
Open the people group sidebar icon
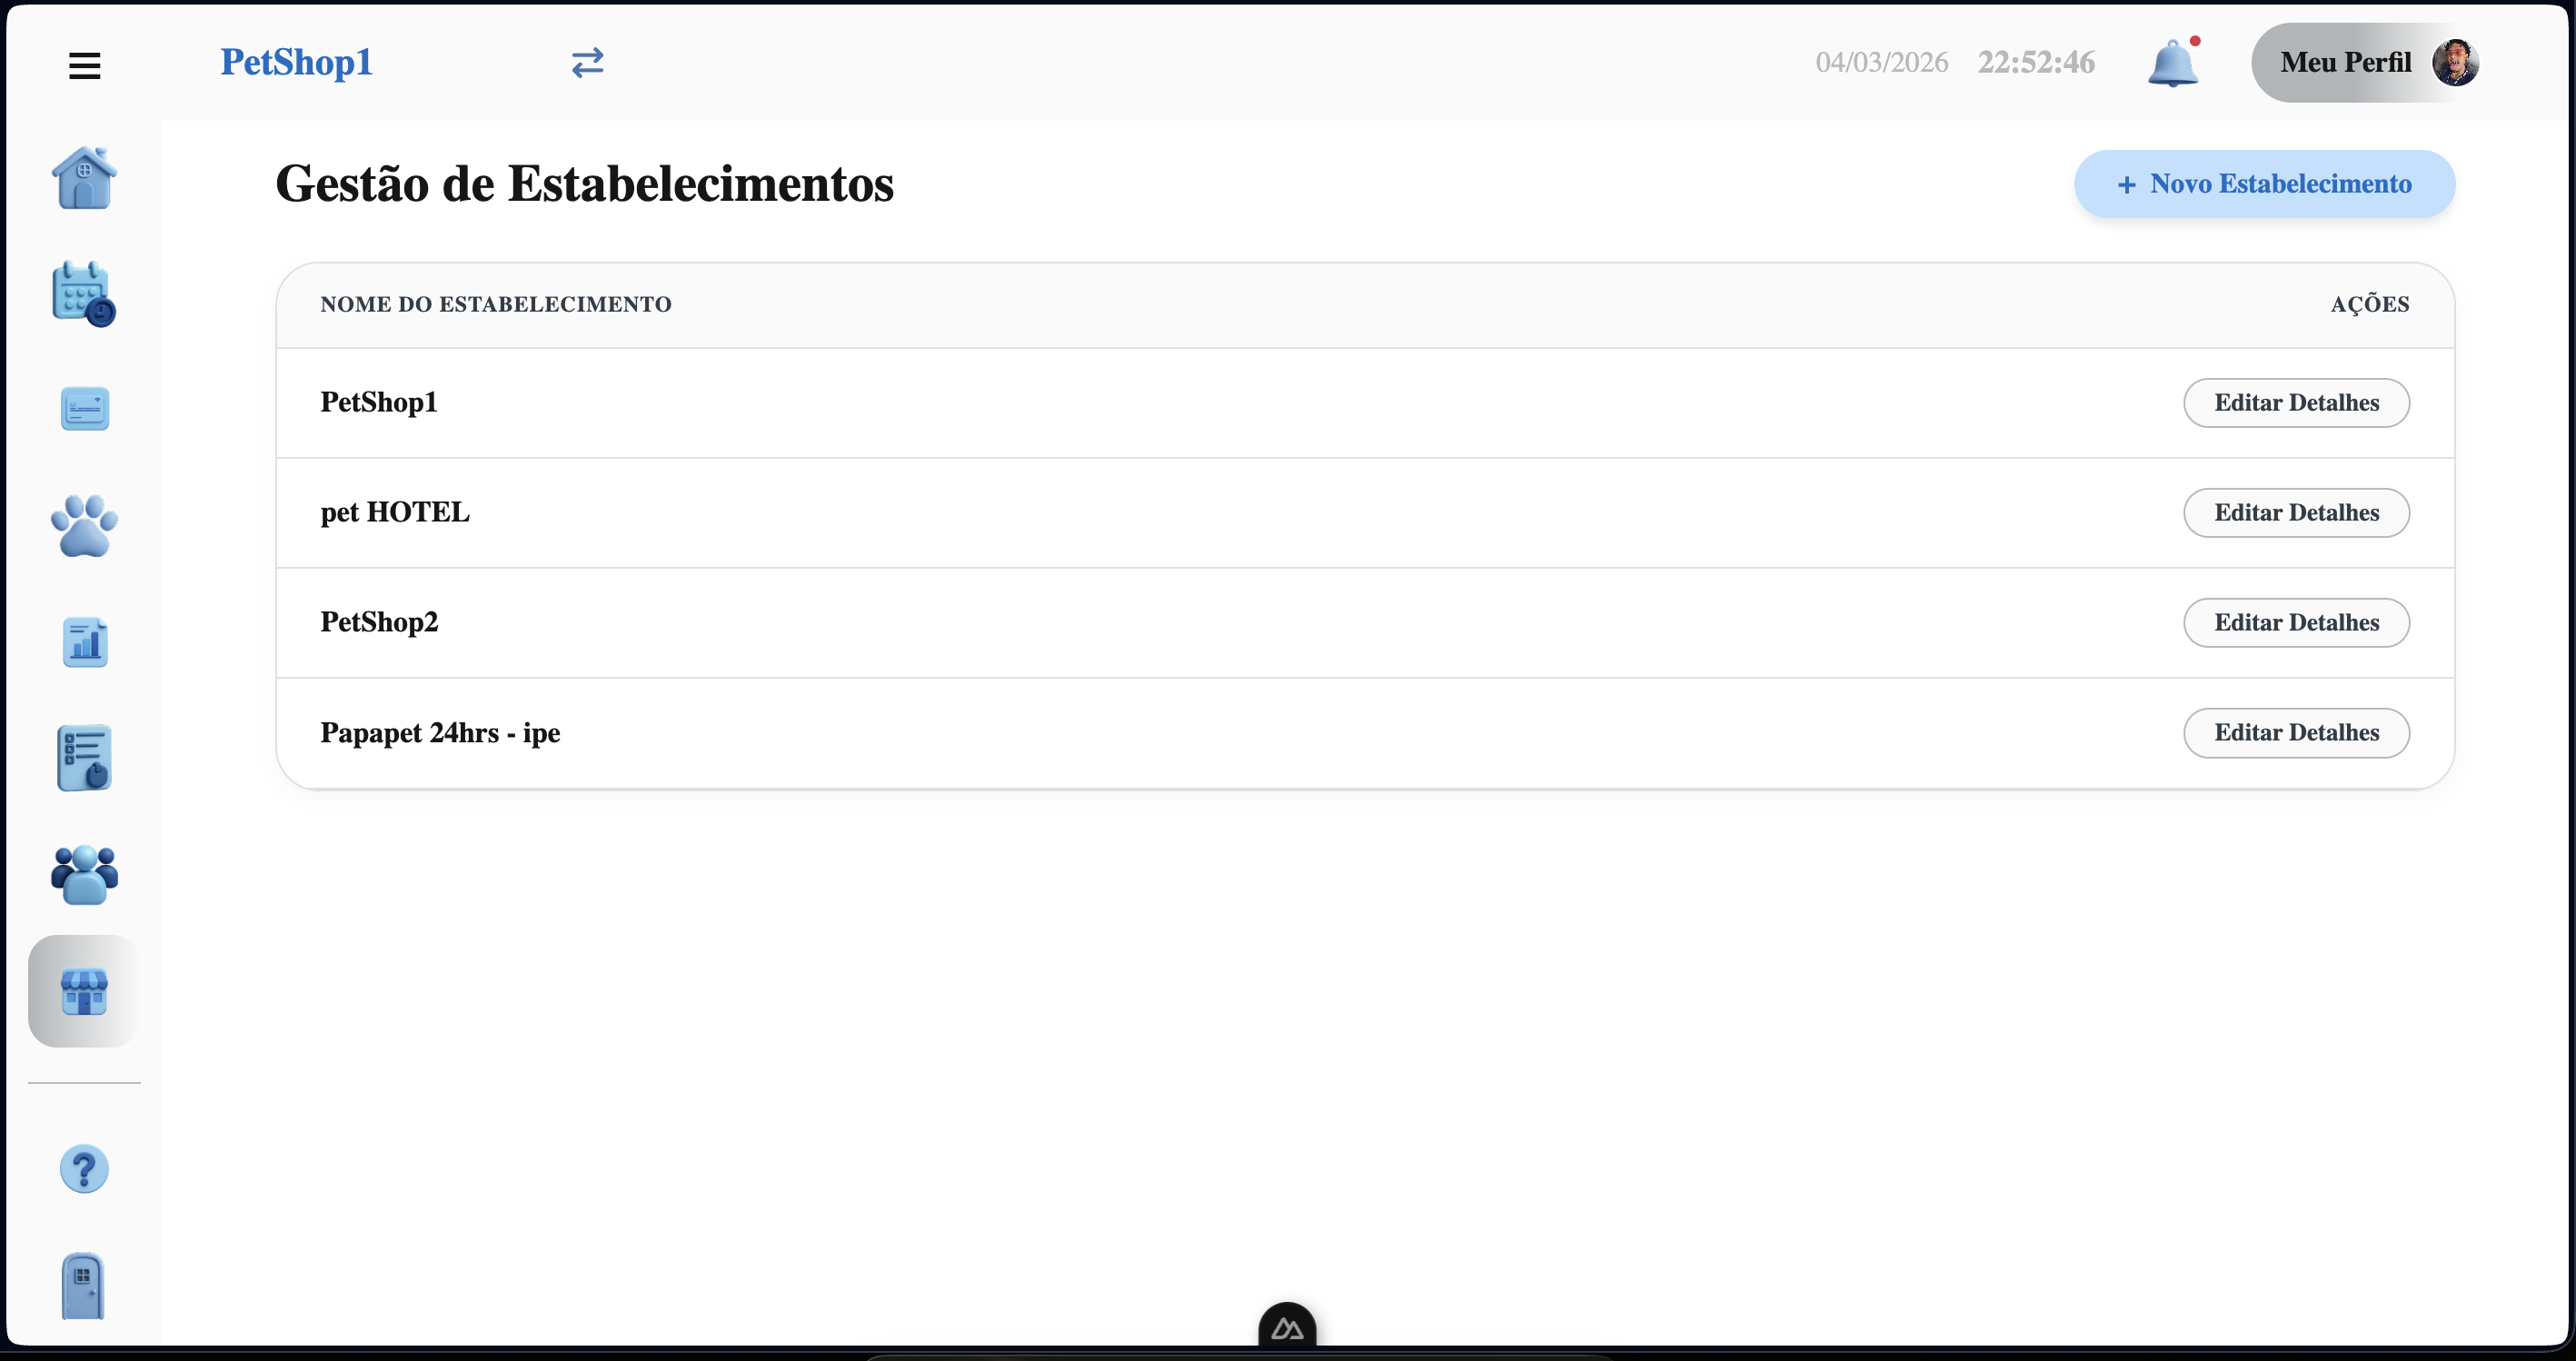[x=84, y=875]
